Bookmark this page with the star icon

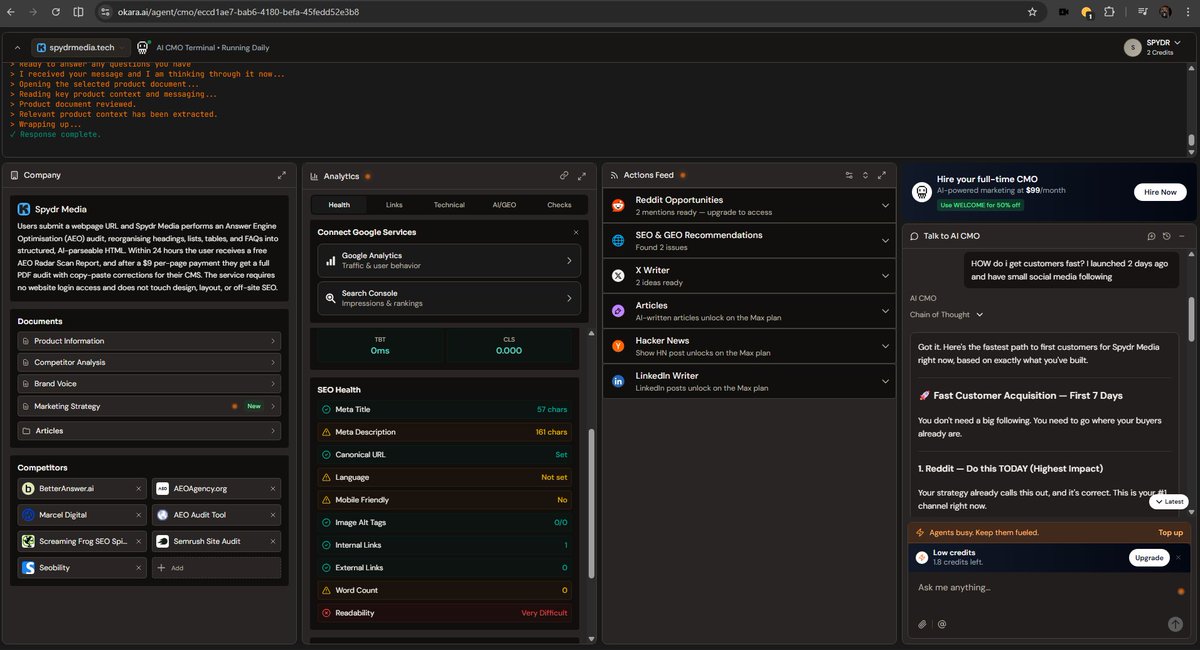1032,12
